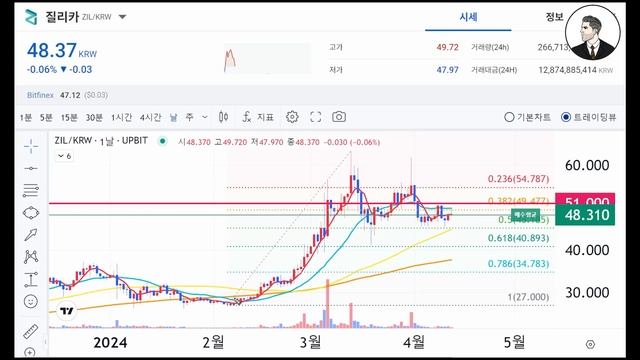Open the Fibonacci retracement tool

pos(31,190)
